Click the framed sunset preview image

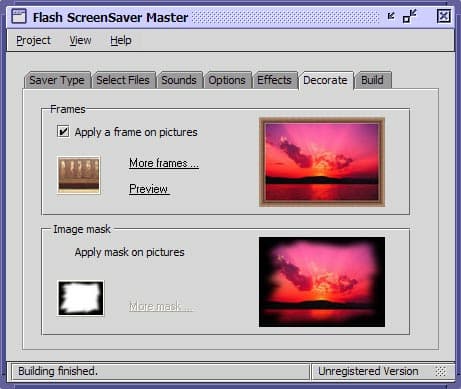tap(322, 162)
